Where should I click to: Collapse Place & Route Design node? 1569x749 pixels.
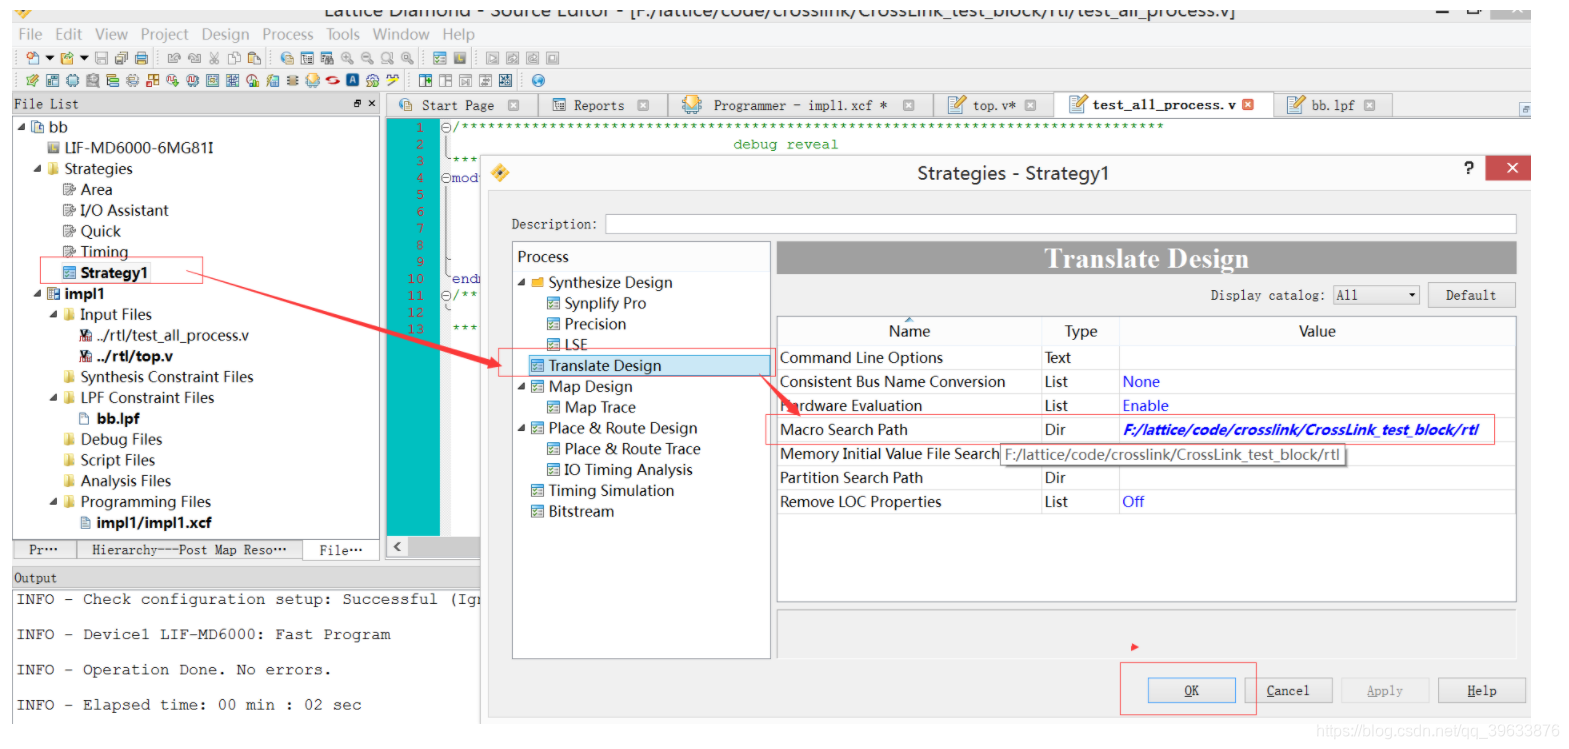click(x=522, y=428)
